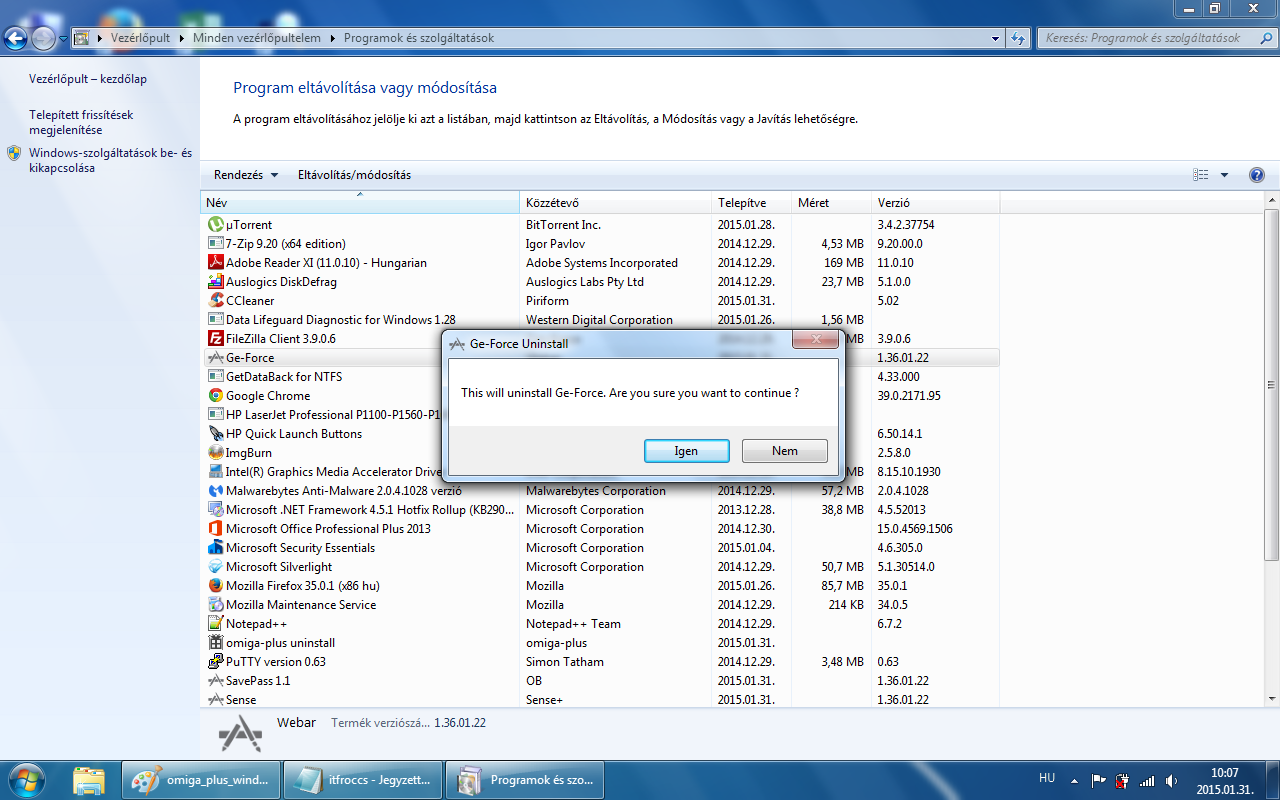Screen dimensions: 1280x800
Task: Click the Control Panel search field
Action: click(x=1140, y=38)
